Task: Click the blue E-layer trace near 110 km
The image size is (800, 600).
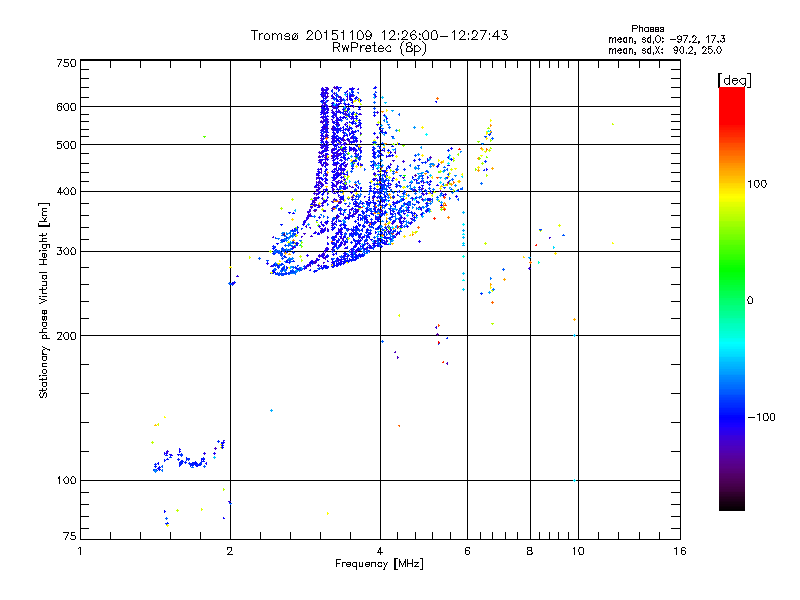Action: (x=189, y=459)
